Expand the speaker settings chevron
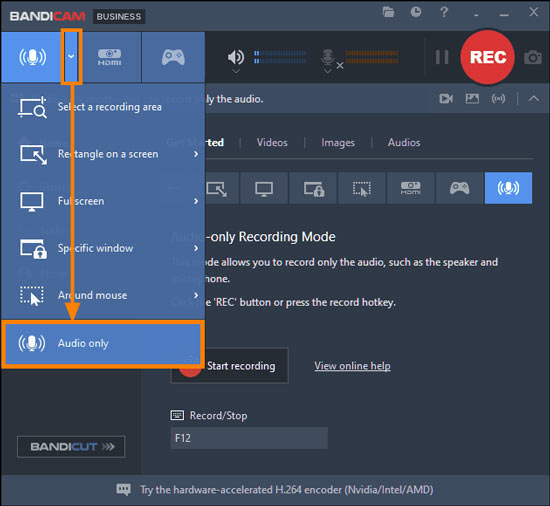This screenshot has width=550, height=506. (x=236, y=71)
